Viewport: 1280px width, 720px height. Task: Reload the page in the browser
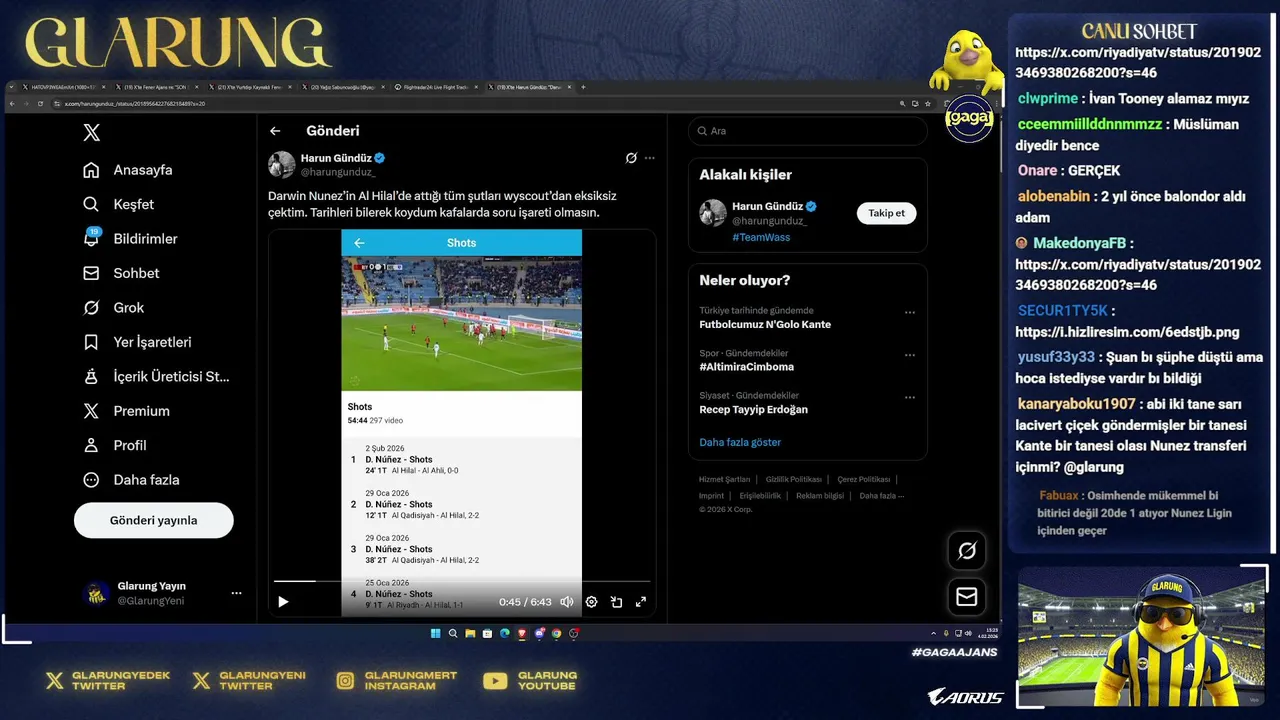tap(41, 104)
